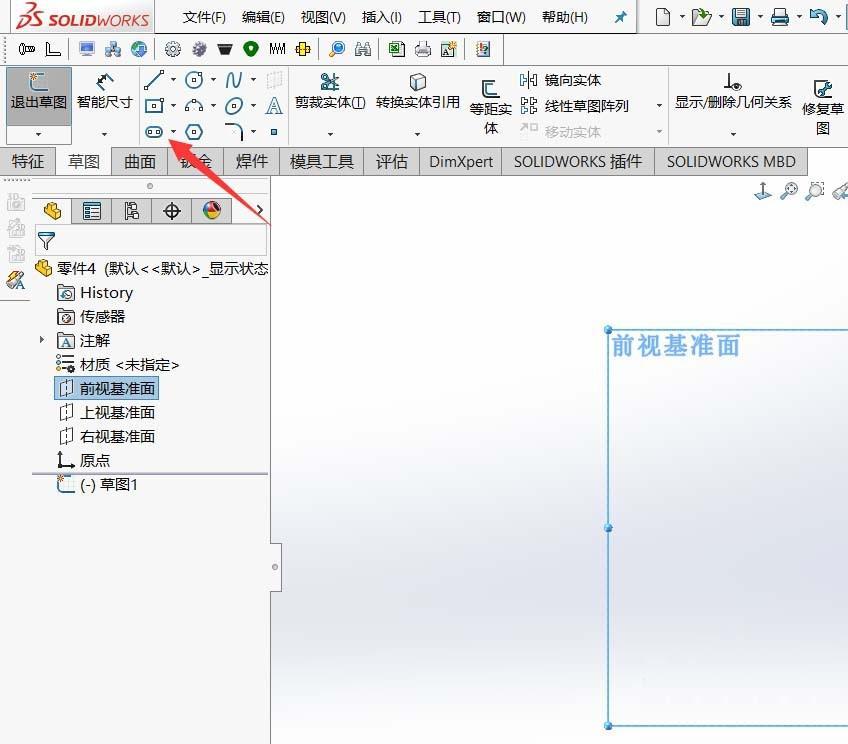The height and width of the screenshot is (744, 848).
Task: Select the Spline sketch tool
Action: point(234,80)
